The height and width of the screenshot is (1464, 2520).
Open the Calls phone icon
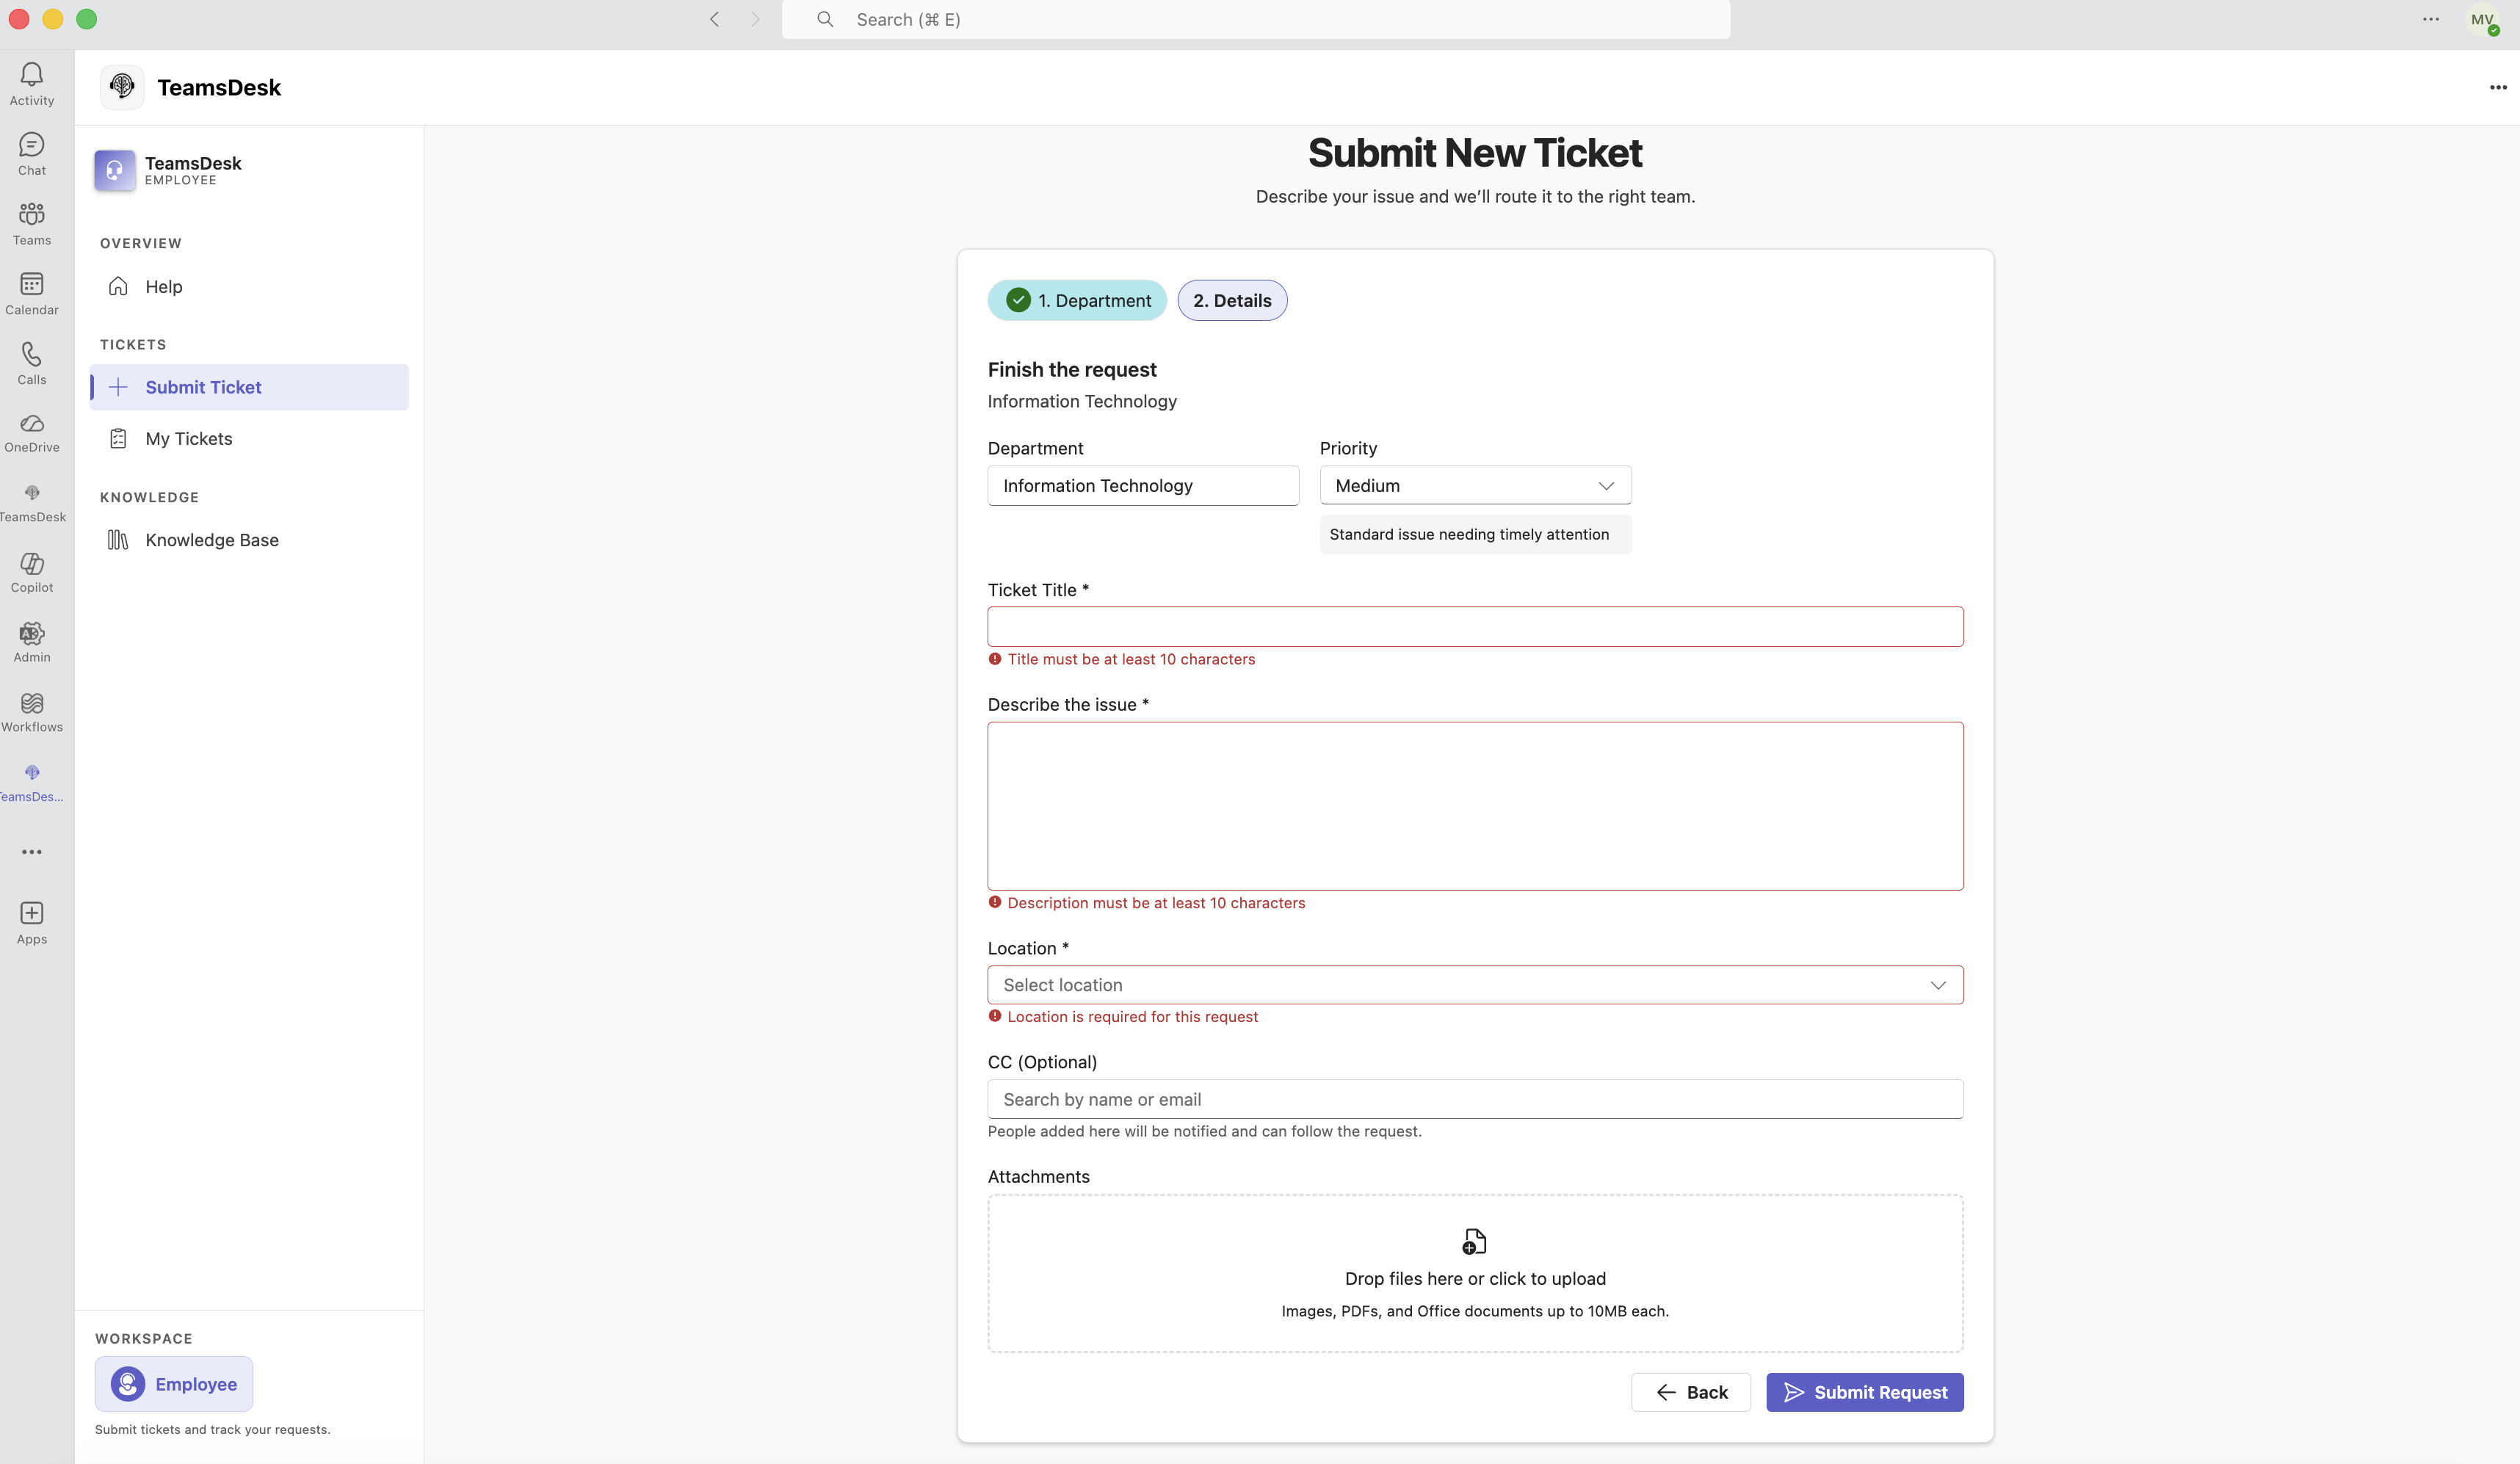(x=32, y=354)
